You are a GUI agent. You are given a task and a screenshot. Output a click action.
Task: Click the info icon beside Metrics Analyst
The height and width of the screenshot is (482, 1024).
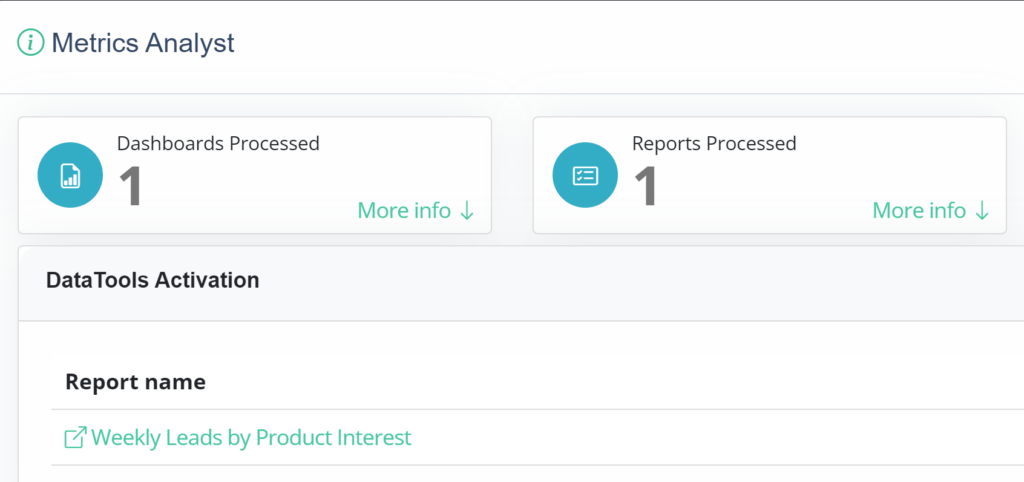click(31, 43)
